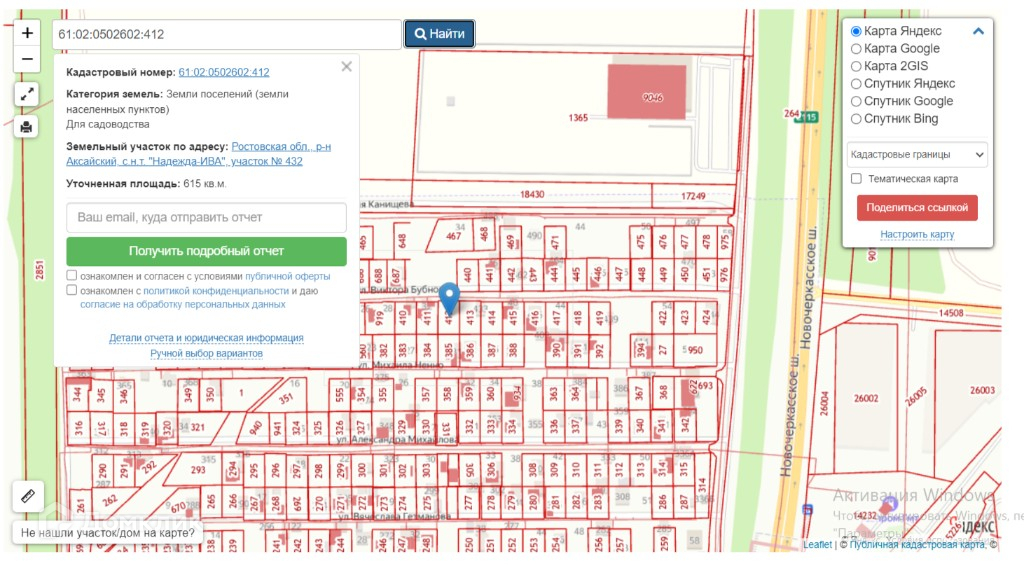This screenshot has width=1024, height=565.
Task: Open Детали отчета и юридическая информация
Action: pos(206,338)
